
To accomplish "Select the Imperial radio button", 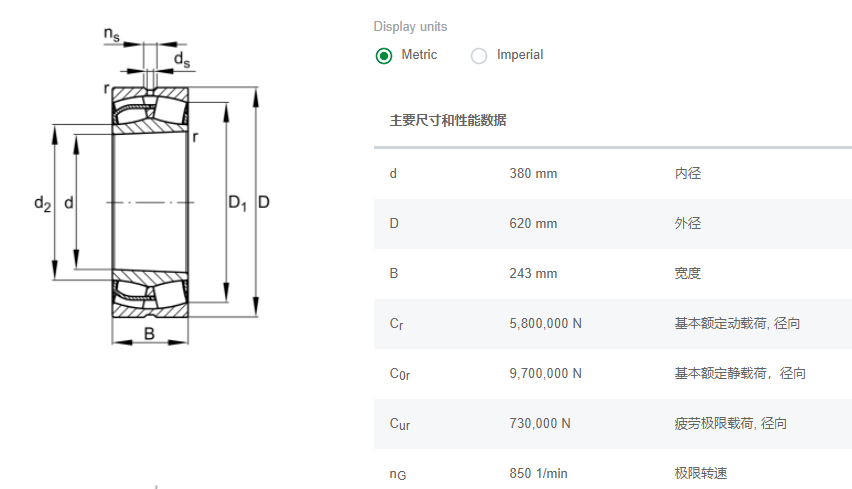I will [479, 56].
